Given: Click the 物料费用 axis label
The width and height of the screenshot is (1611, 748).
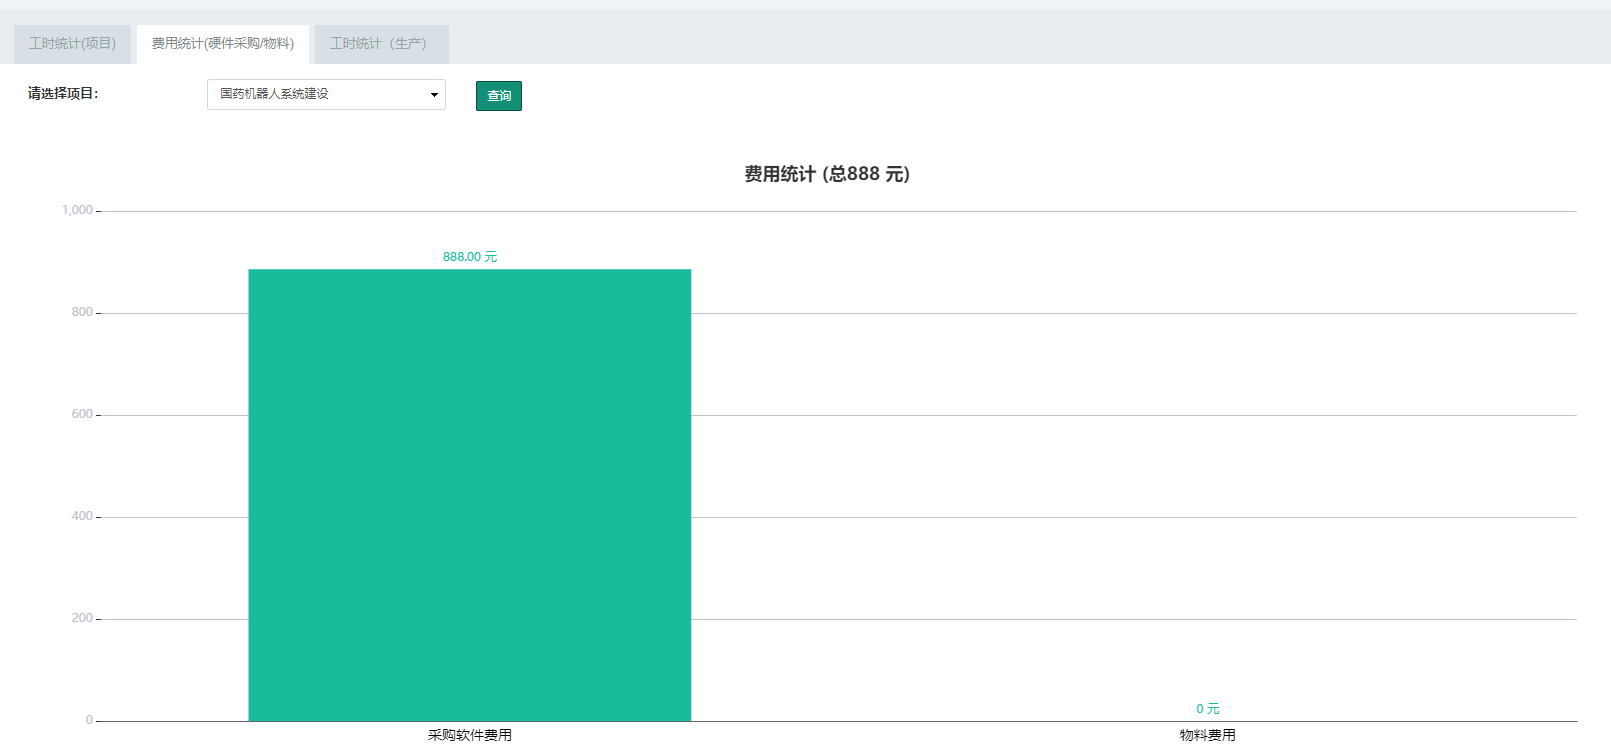Looking at the screenshot, I should point(1208,735).
